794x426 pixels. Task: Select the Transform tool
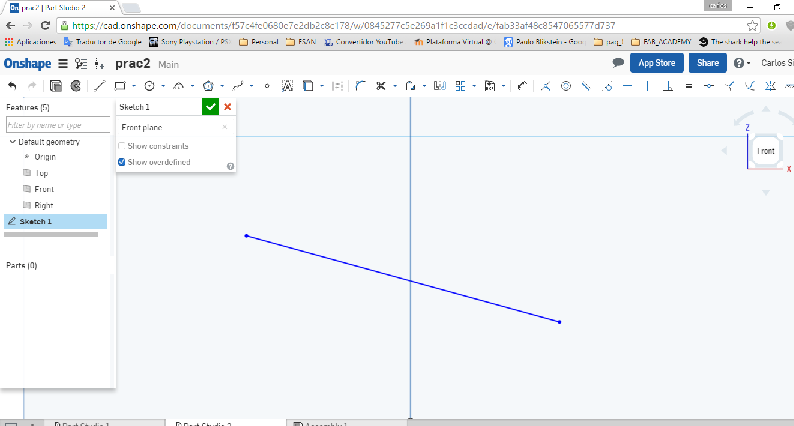coord(490,86)
